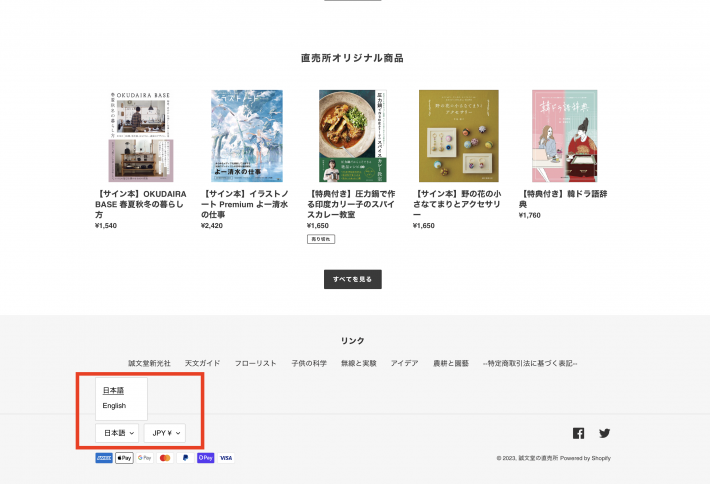Open the アイデア footer link
Viewport: 710px width, 484px height.
point(404,363)
